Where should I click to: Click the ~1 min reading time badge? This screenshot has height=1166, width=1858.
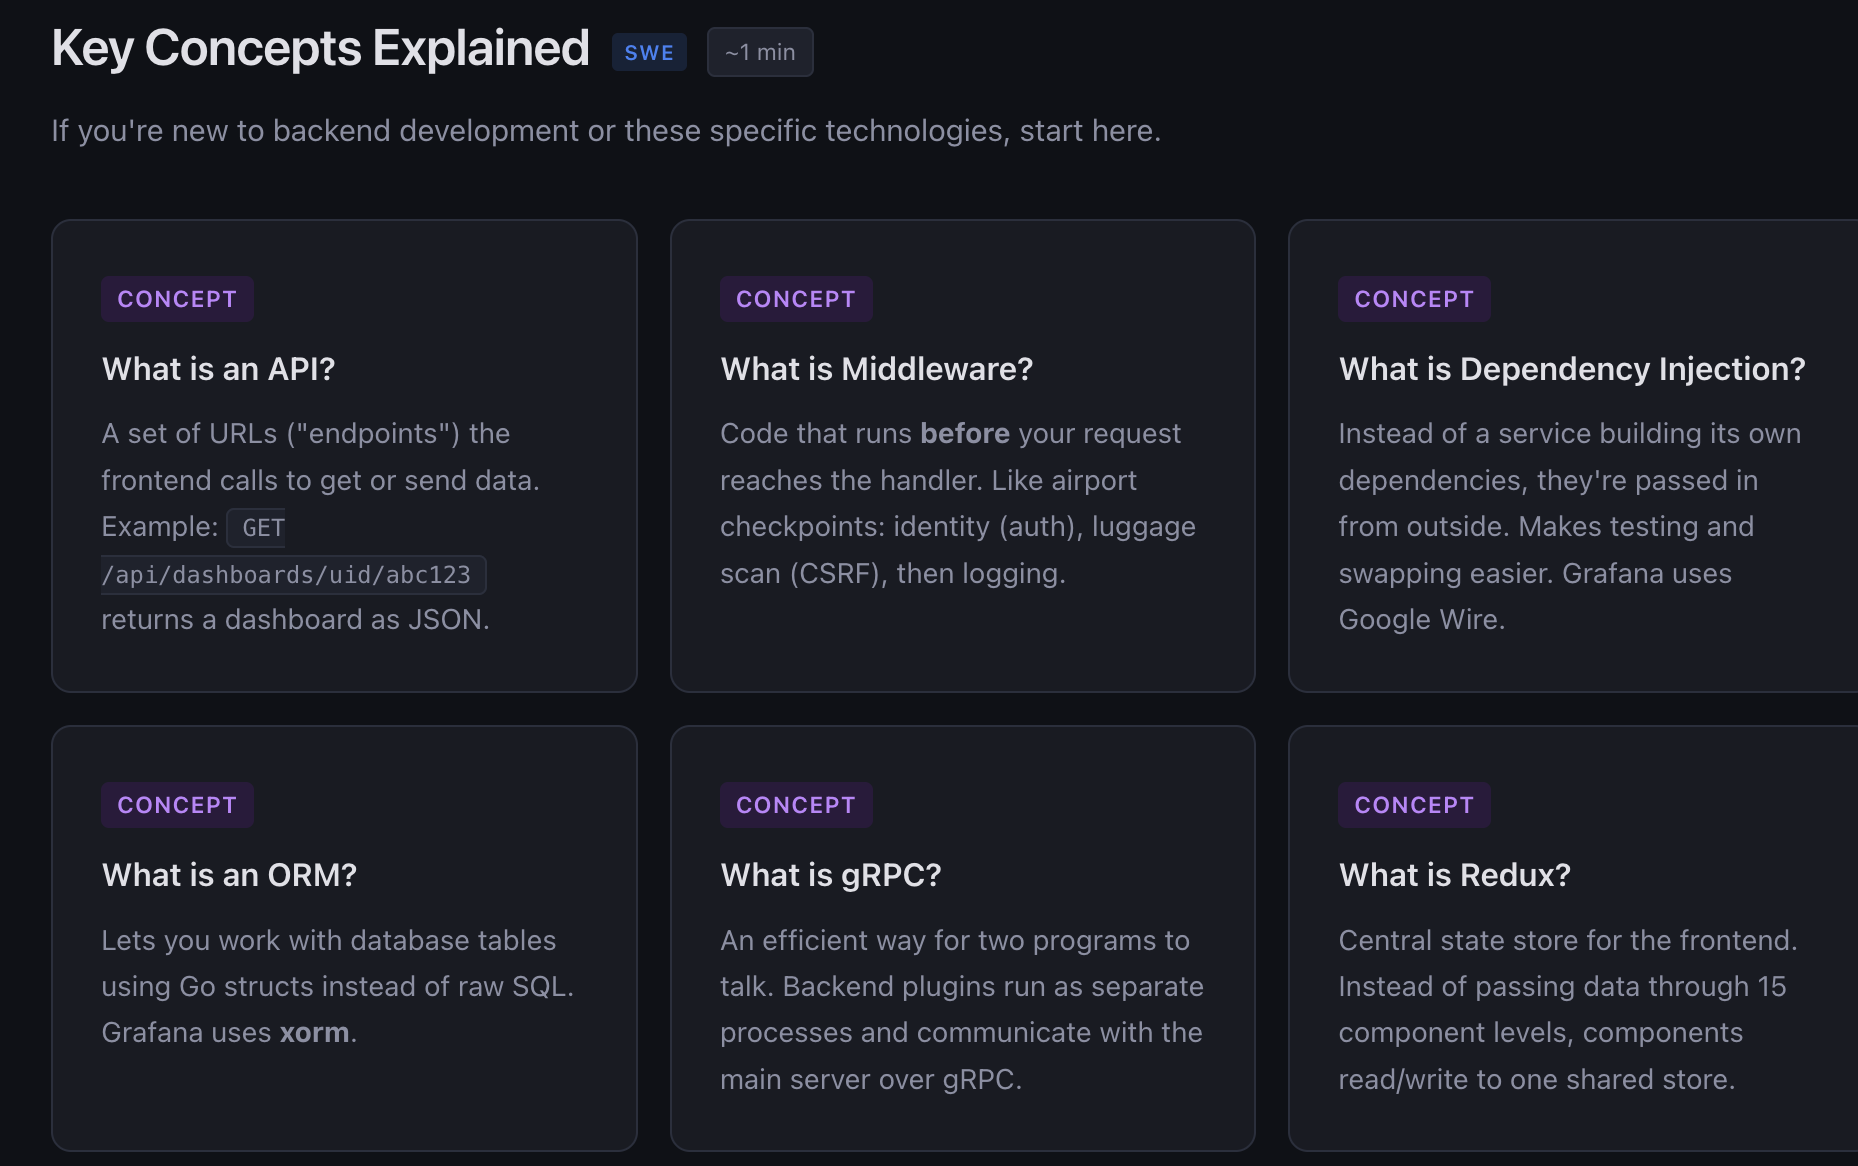[x=760, y=53]
